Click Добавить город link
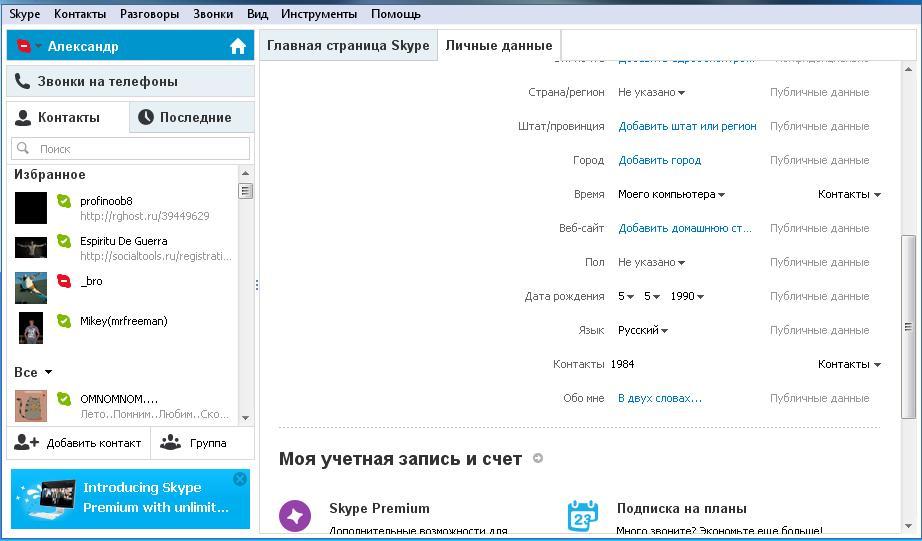 click(659, 161)
